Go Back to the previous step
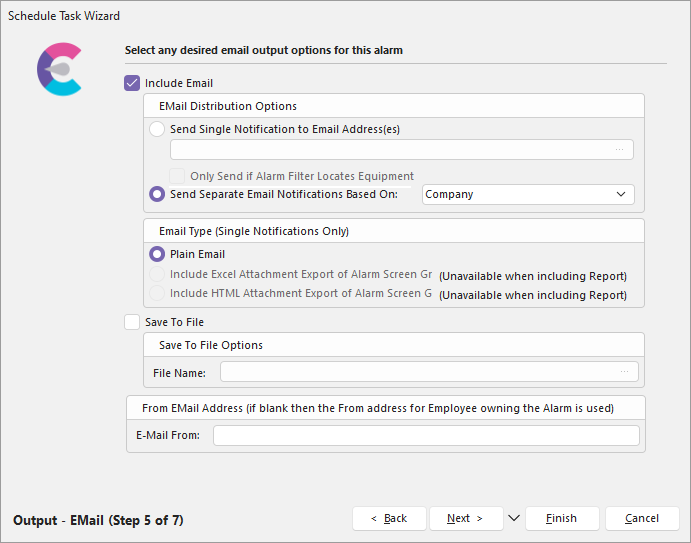This screenshot has width=691, height=543. click(x=389, y=518)
